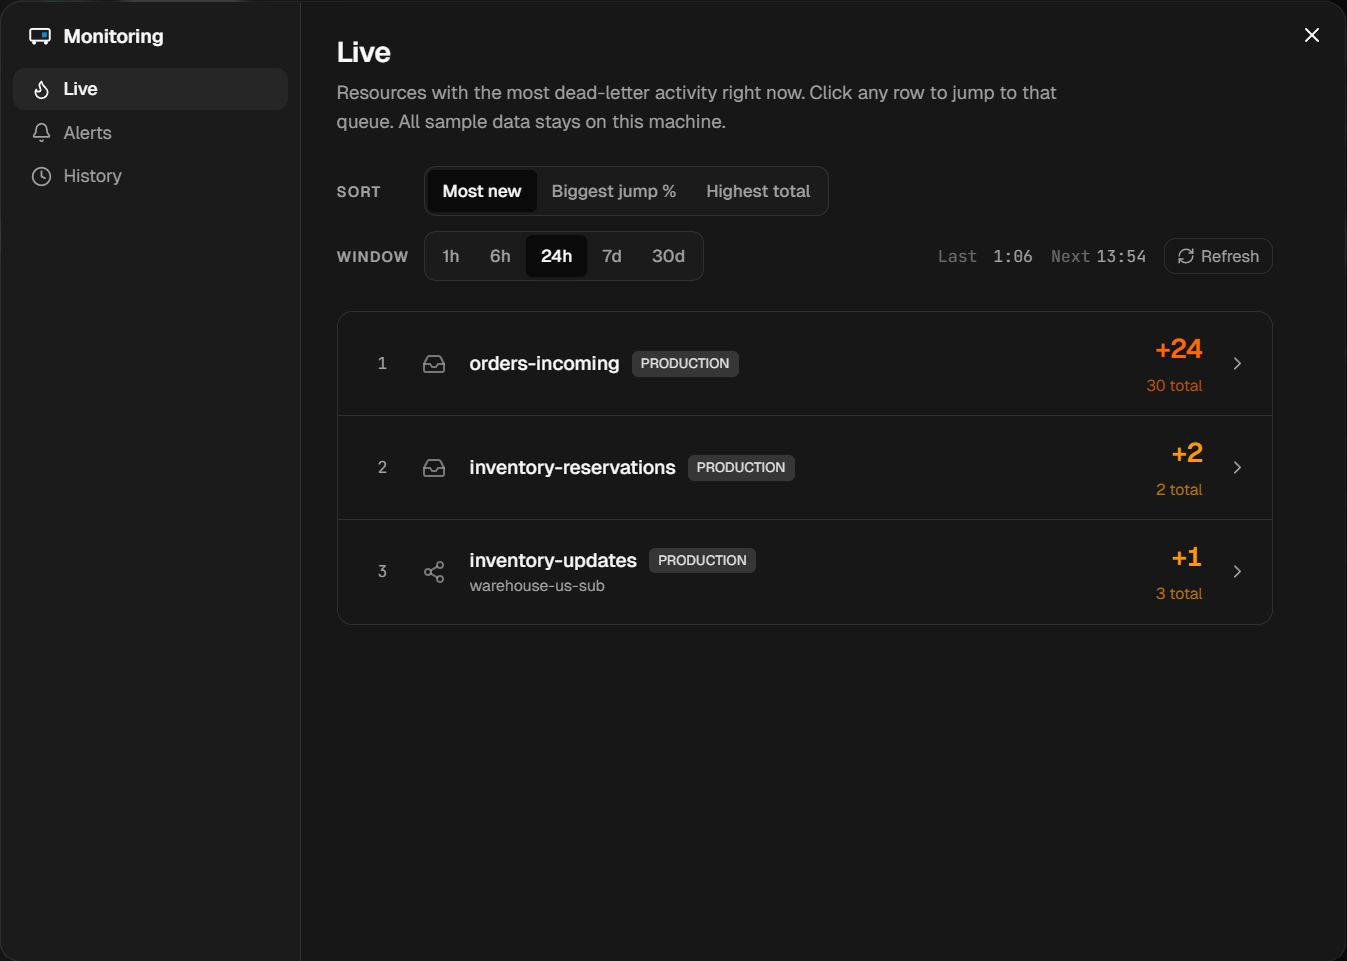Click PRODUCTION badge on inventory-updates

tap(702, 561)
